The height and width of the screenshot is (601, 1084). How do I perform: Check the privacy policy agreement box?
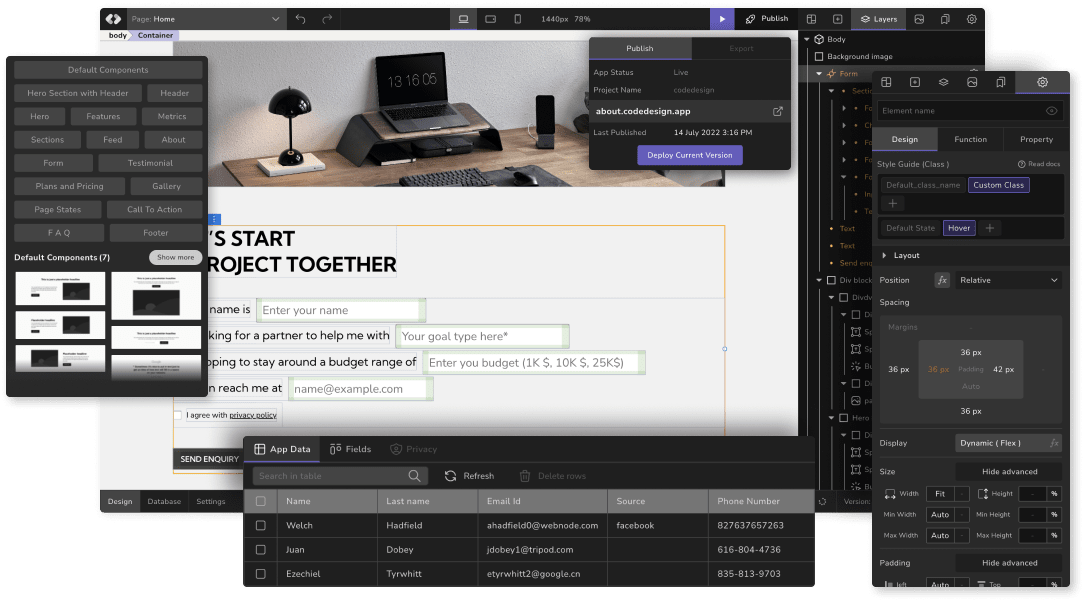click(x=178, y=415)
